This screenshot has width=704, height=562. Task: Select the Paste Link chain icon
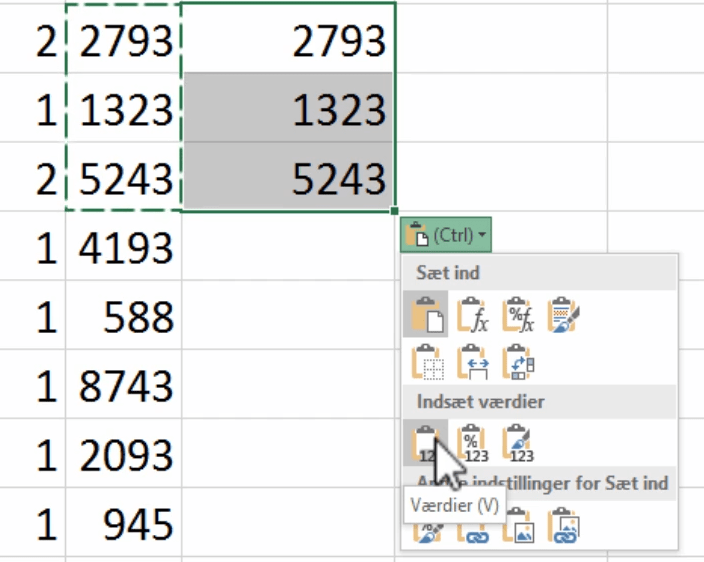tap(470, 527)
